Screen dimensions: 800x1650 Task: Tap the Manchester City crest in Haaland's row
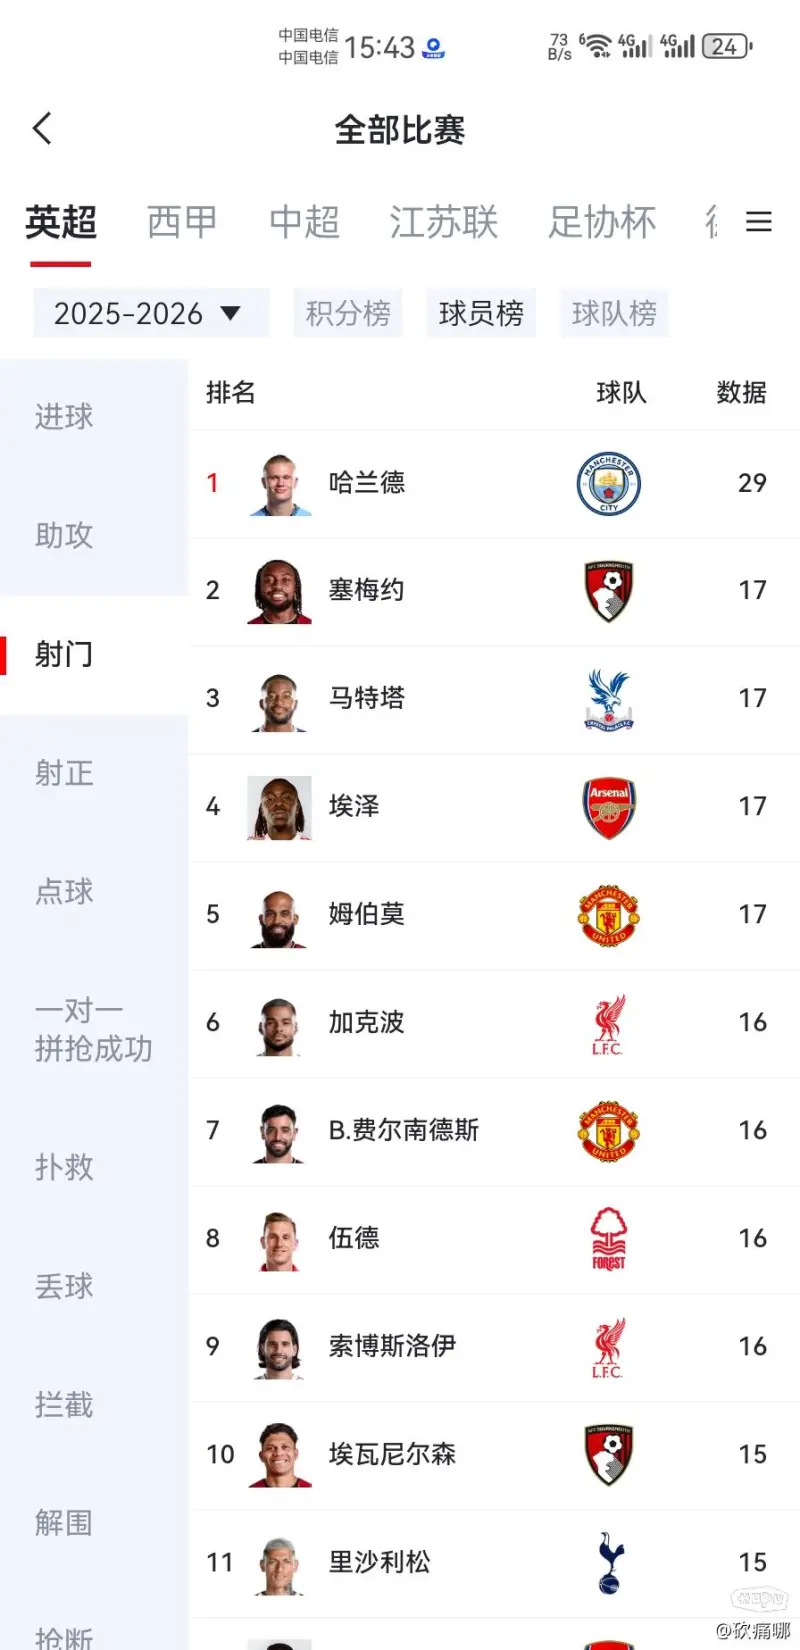click(608, 484)
